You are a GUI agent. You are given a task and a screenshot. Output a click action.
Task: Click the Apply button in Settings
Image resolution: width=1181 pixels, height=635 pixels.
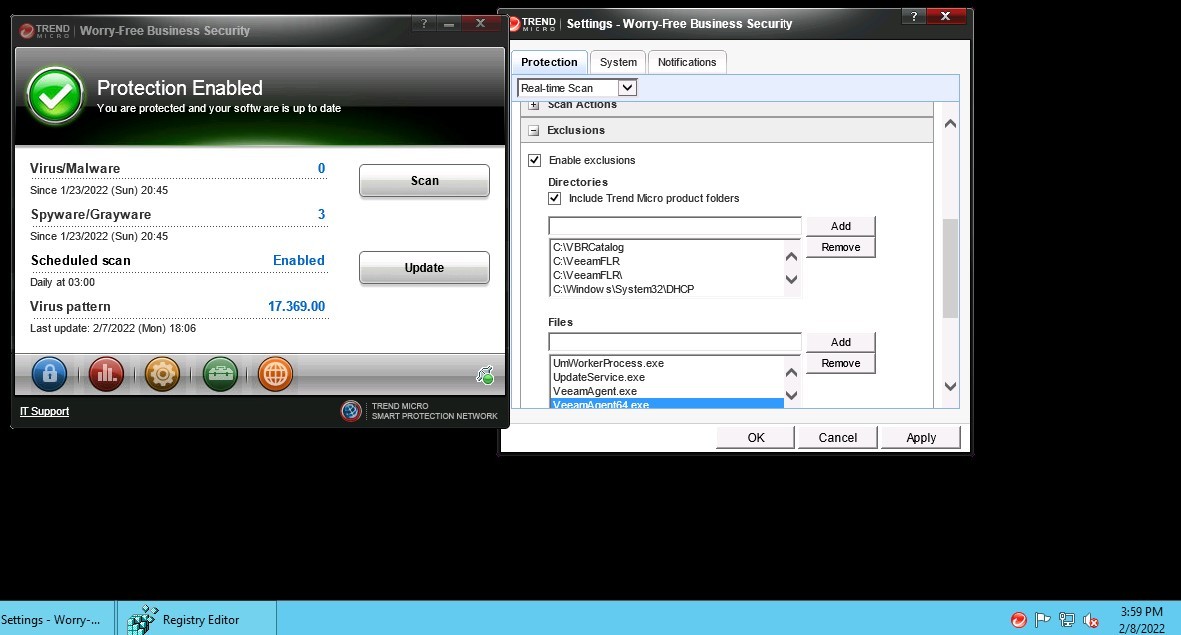pos(920,437)
